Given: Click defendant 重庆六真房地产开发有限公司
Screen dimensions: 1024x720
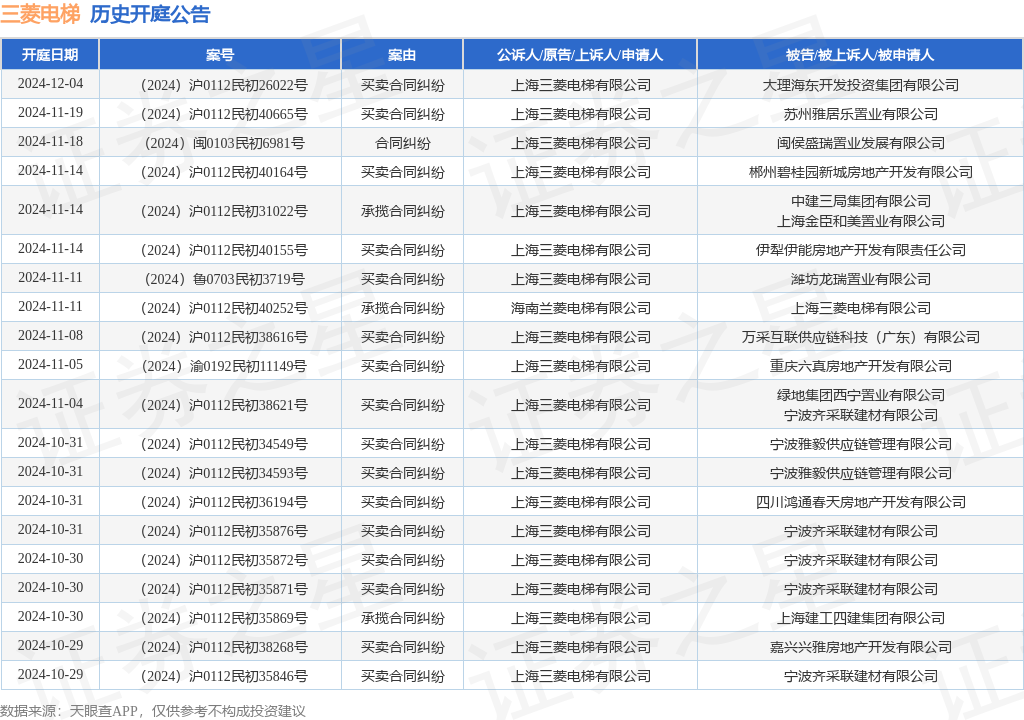Looking at the screenshot, I should click(861, 367).
